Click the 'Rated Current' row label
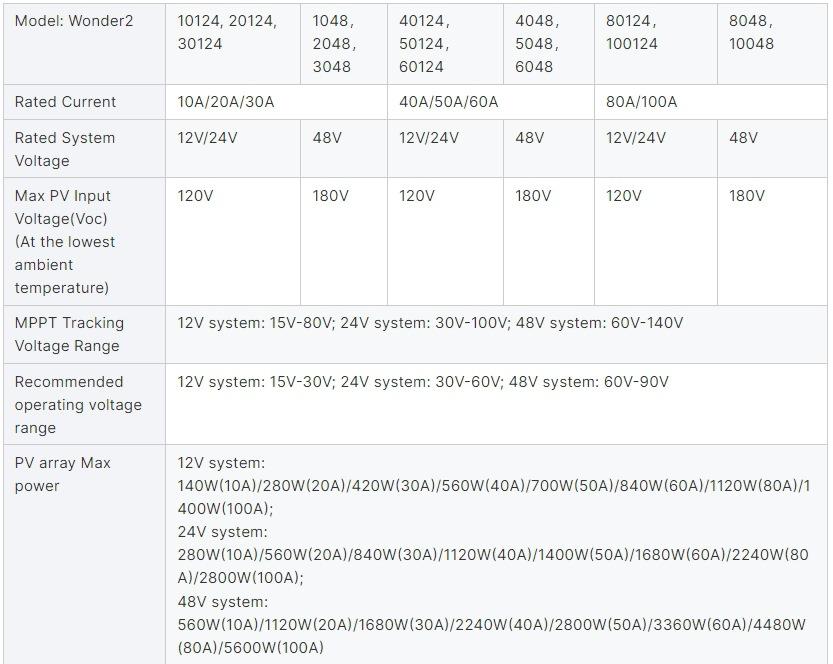 click(65, 102)
